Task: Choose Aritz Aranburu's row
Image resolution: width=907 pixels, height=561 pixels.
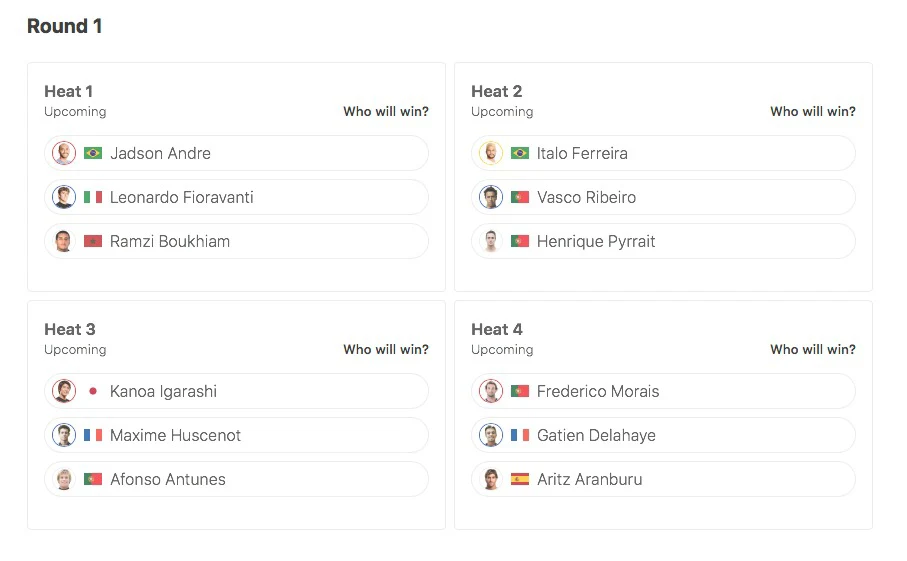Action: (x=663, y=479)
